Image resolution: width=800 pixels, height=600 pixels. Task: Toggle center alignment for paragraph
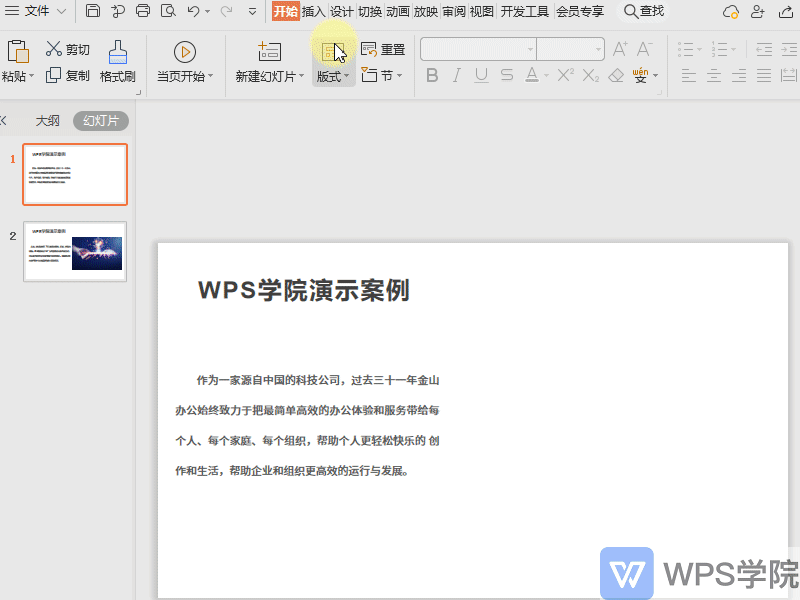pyautogui.click(x=714, y=76)
